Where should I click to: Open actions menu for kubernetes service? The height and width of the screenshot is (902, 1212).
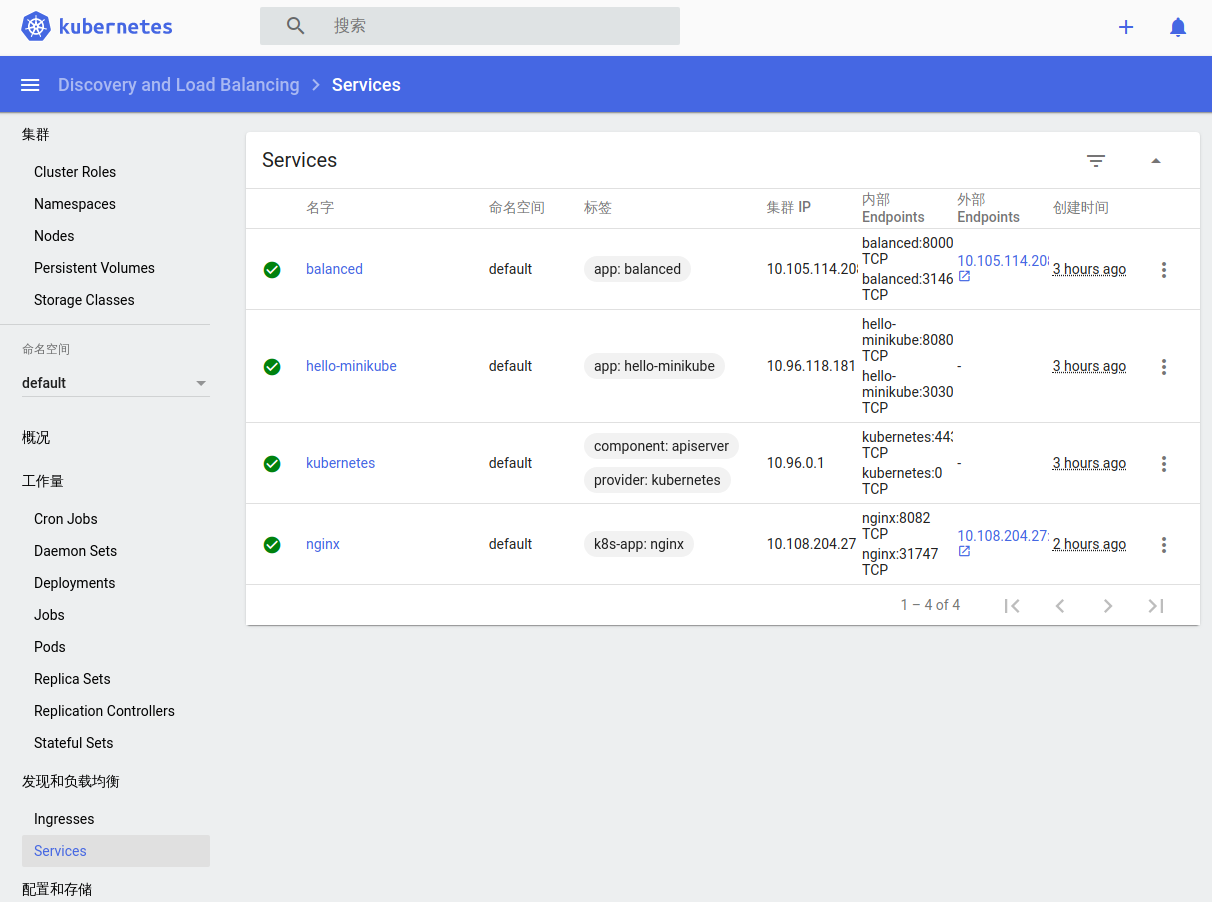(x=1164, y=464)
